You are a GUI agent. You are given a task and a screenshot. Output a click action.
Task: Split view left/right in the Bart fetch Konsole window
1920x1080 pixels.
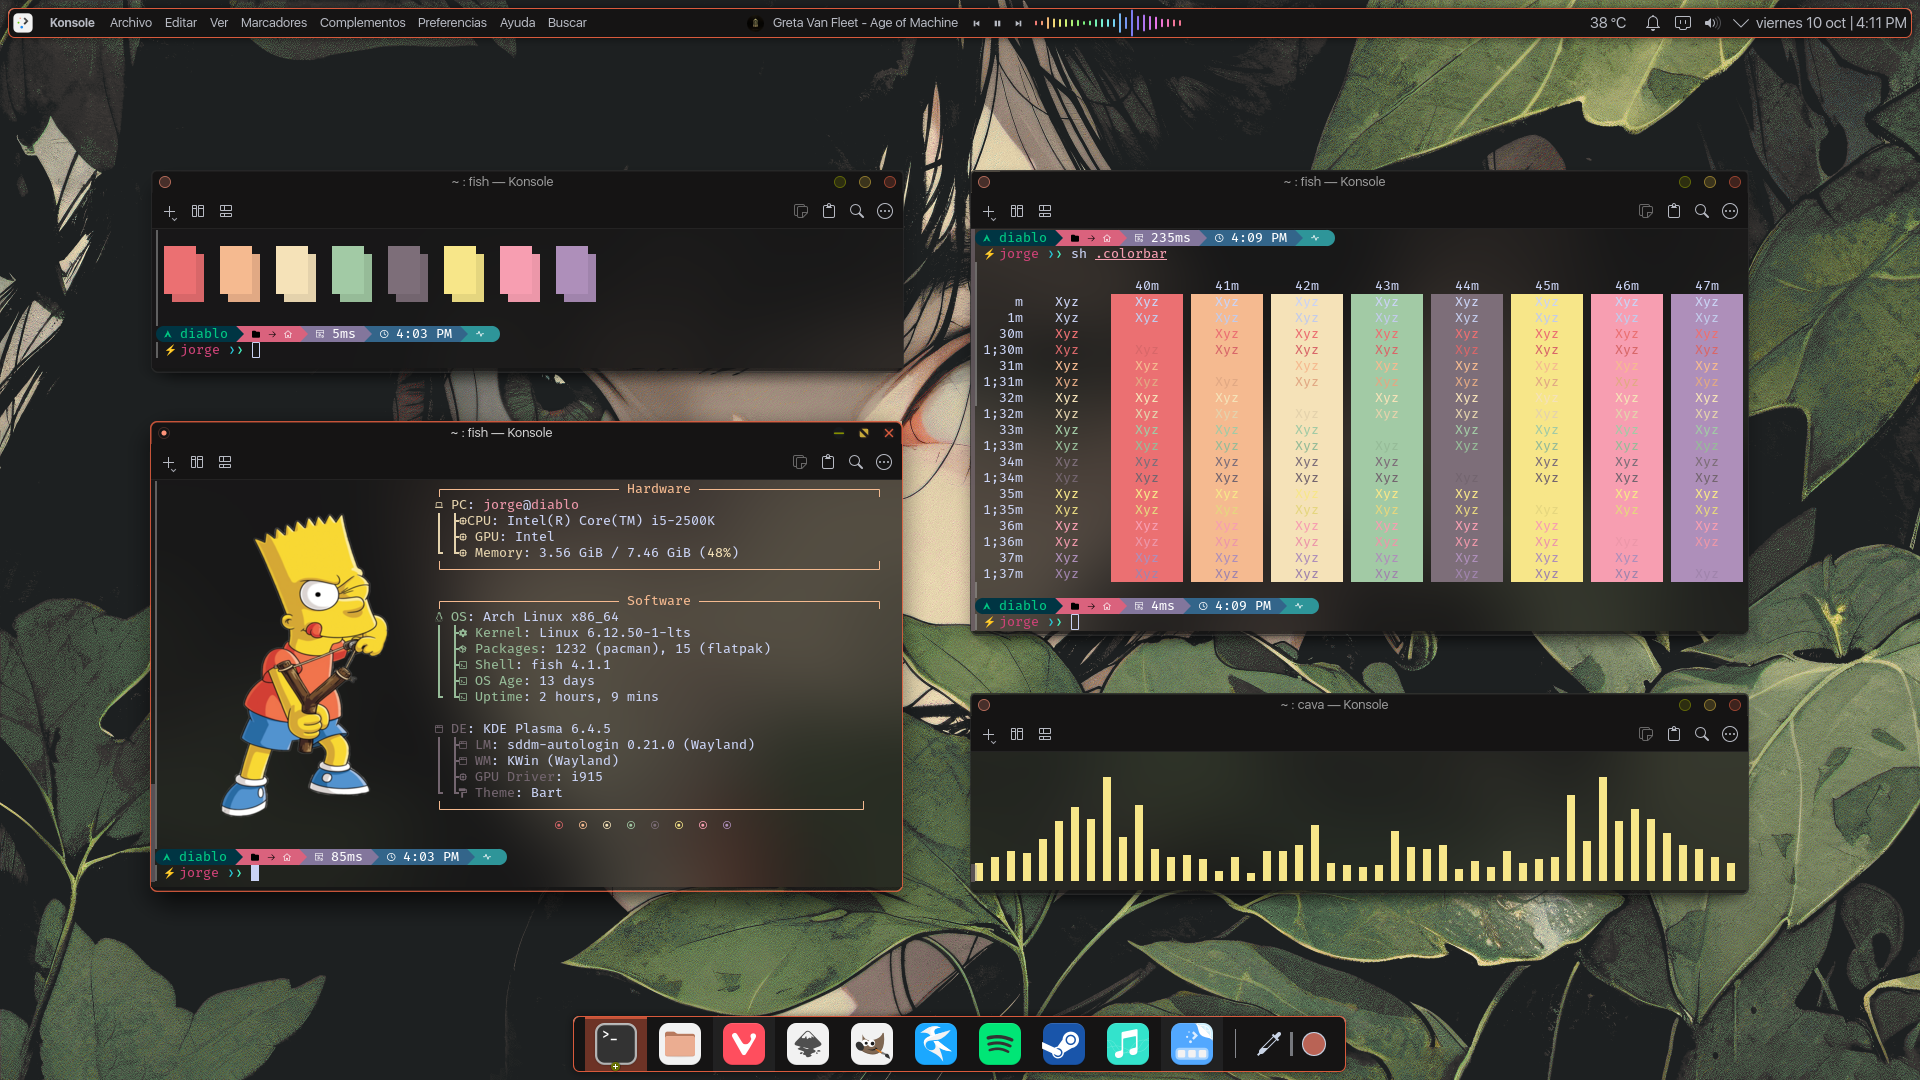click(x=197, y=462)
